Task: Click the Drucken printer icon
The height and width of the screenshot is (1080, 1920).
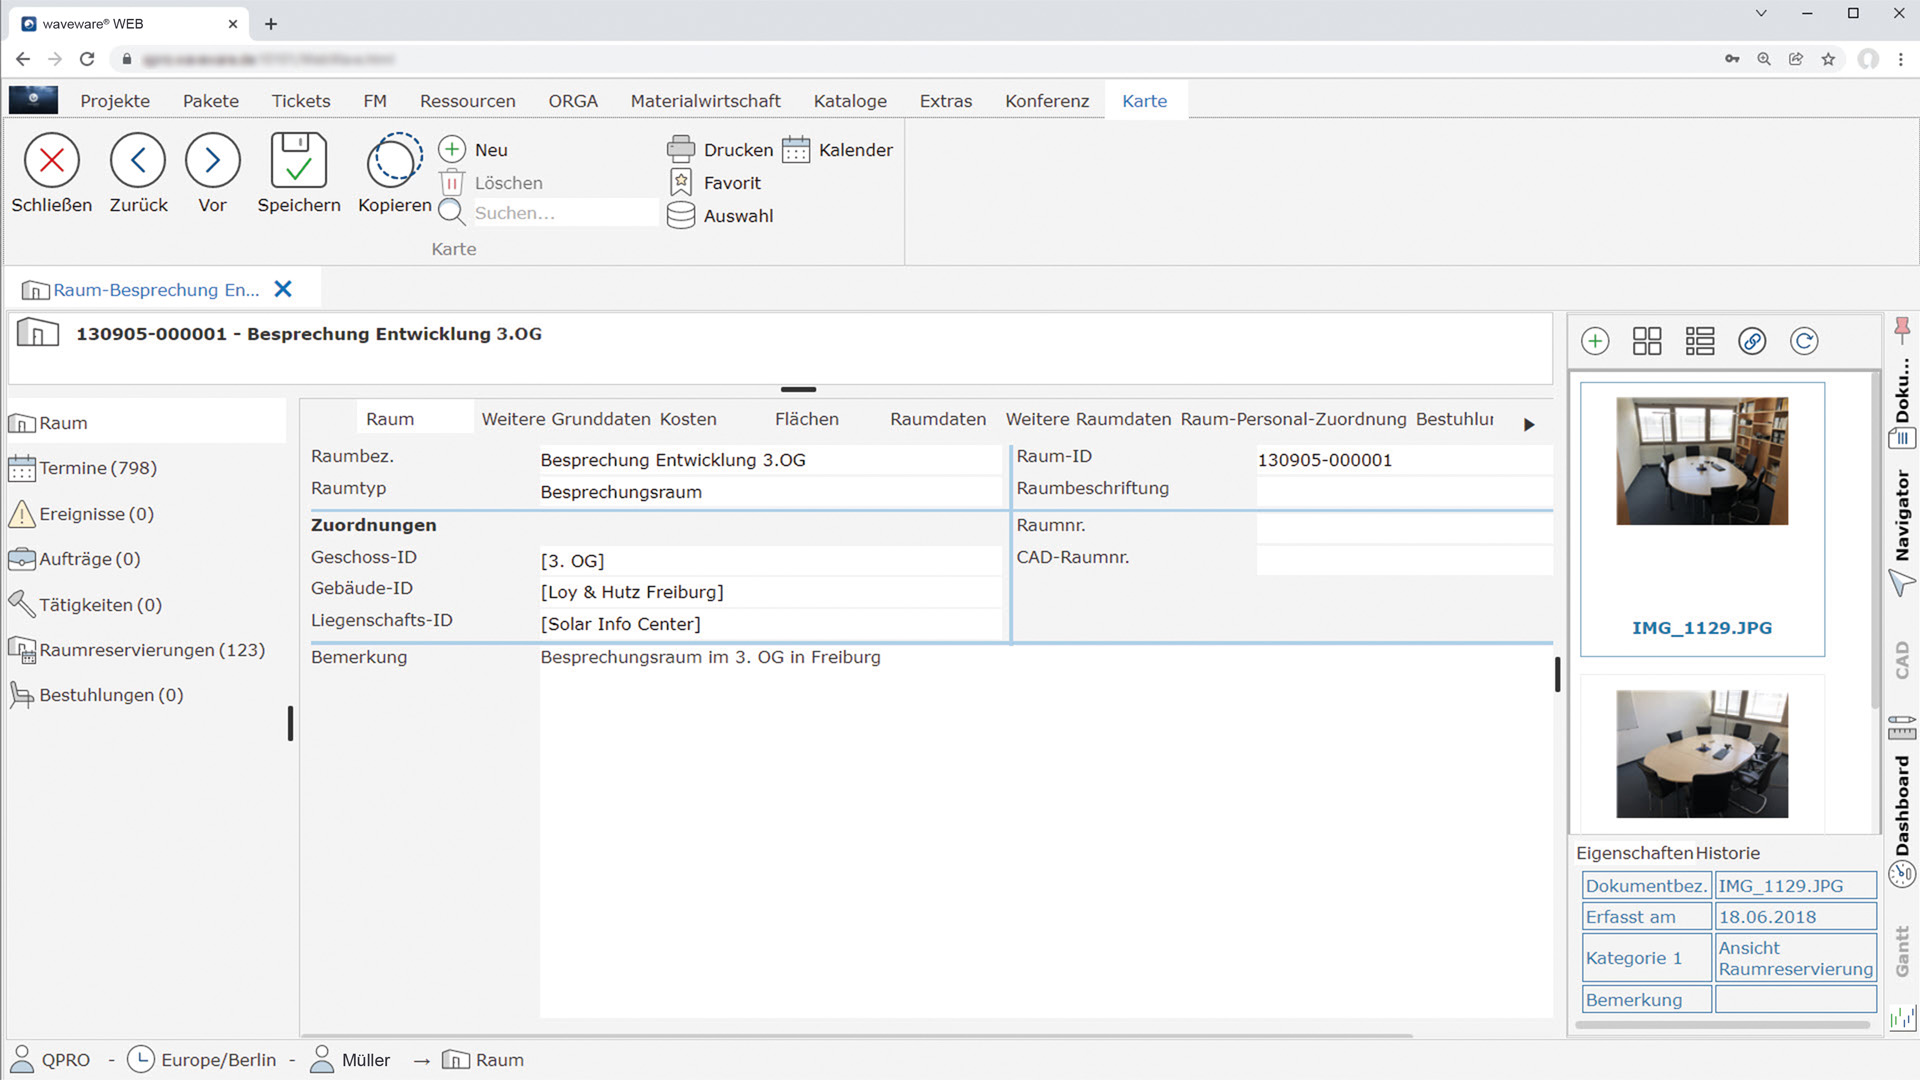Action: coord(681,150)
